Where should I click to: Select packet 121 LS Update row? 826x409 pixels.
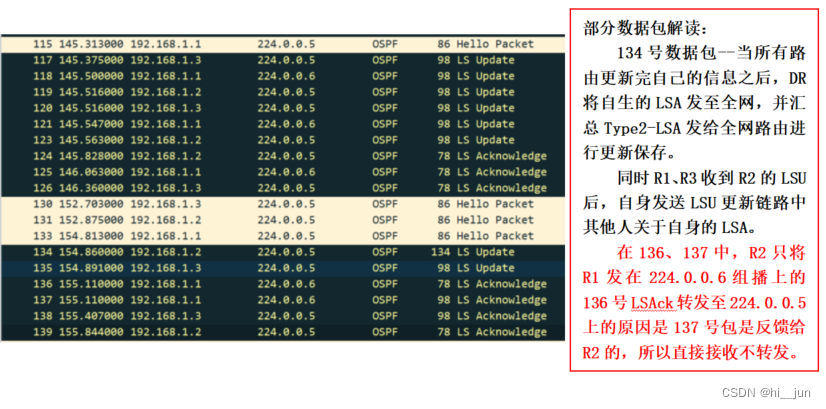283,124
